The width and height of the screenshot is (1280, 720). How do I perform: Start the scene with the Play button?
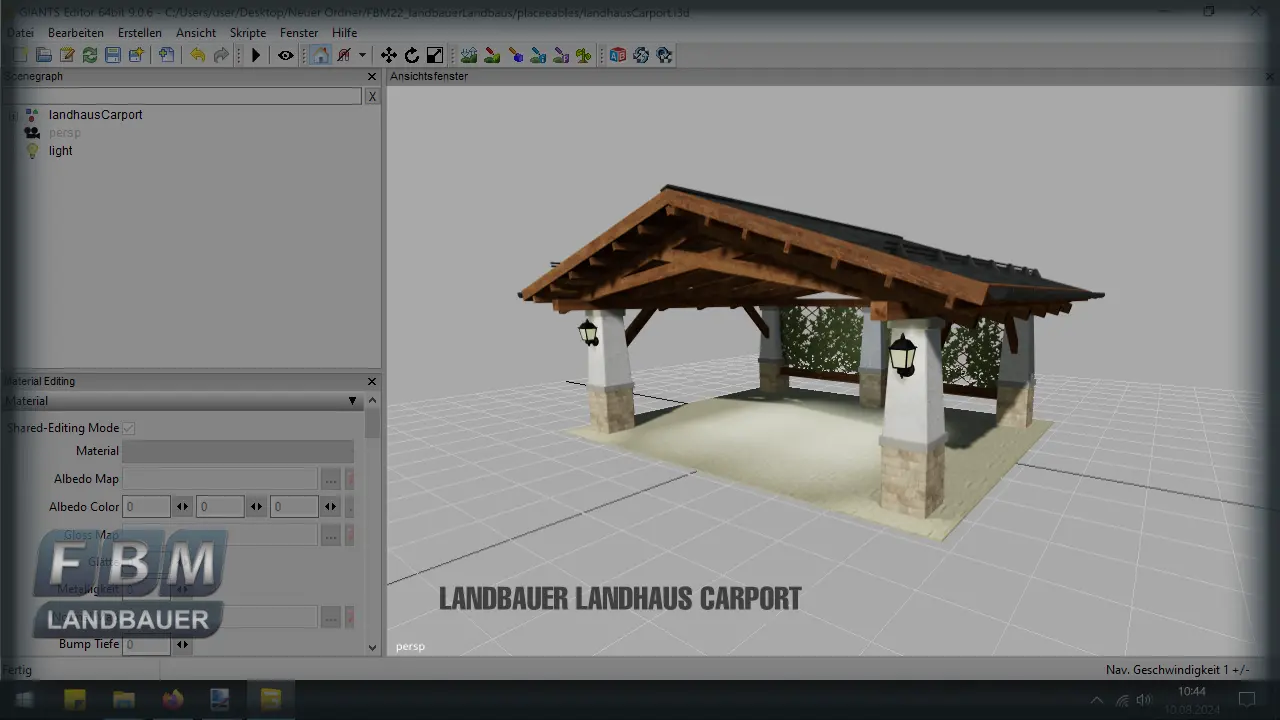pyautogui.click(x=255, y=55)
